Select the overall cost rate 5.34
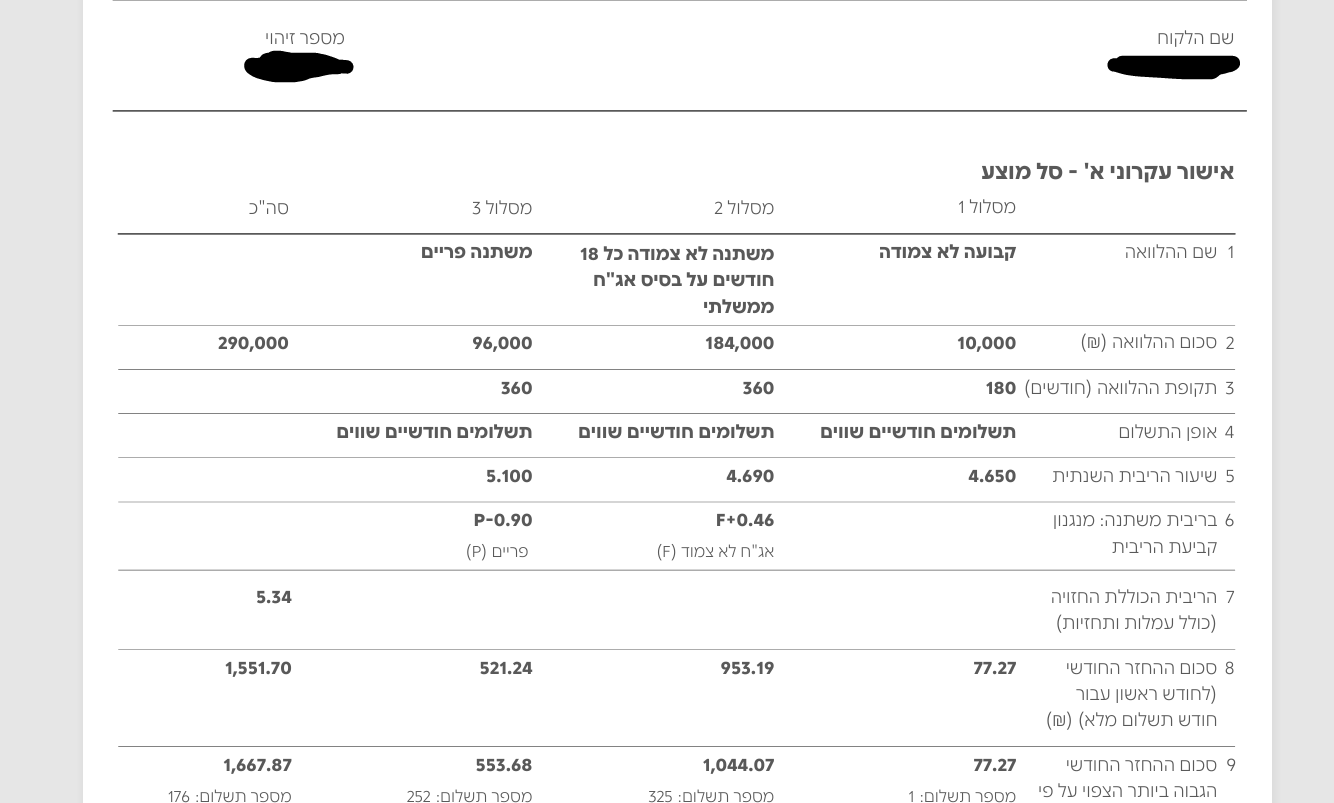 click(273, 597)
